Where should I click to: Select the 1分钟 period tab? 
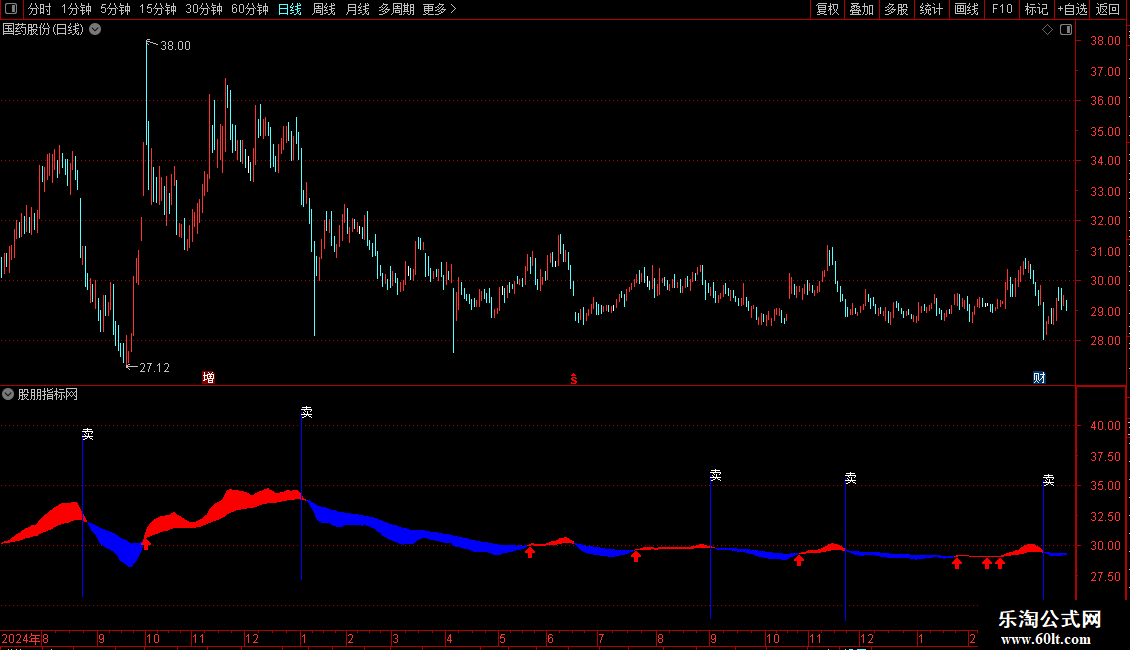[76, 9]
